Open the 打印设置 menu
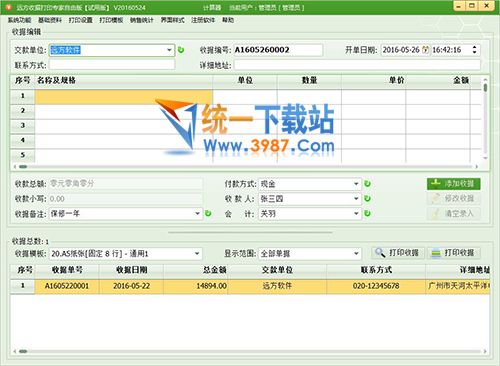 point(81,20)
